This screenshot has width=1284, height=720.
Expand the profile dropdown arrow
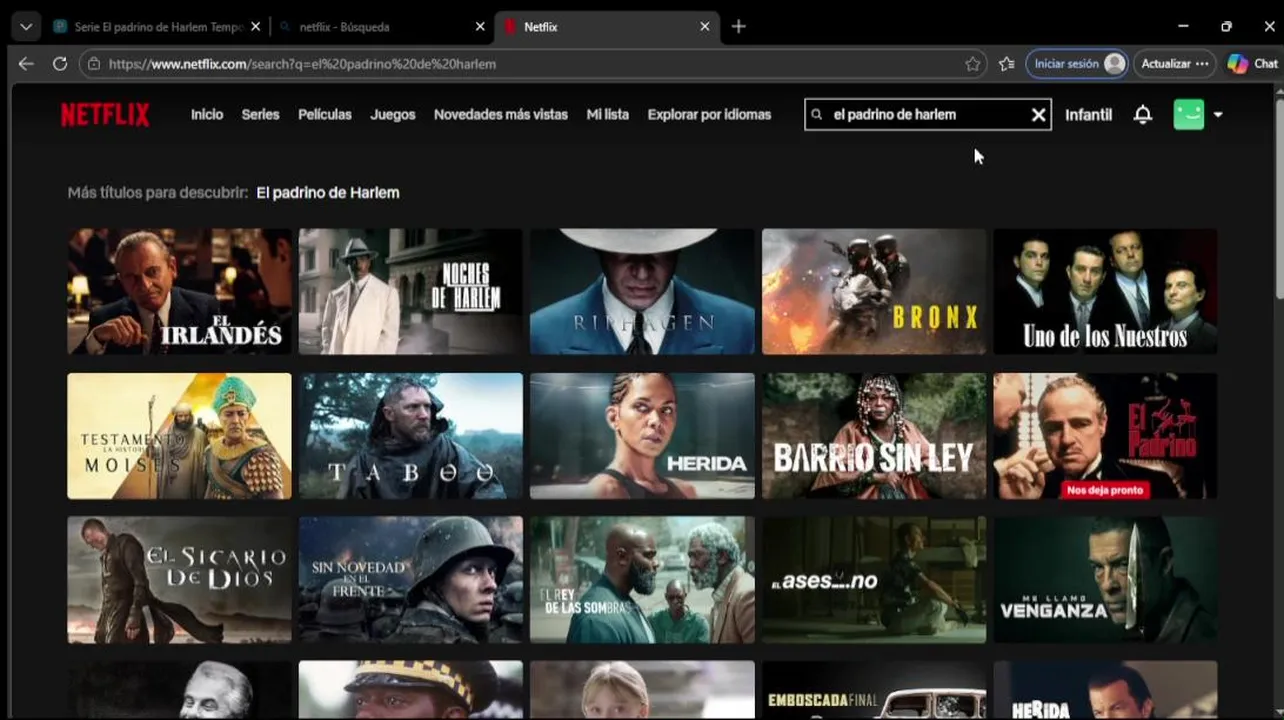(x=1218, y=115)
